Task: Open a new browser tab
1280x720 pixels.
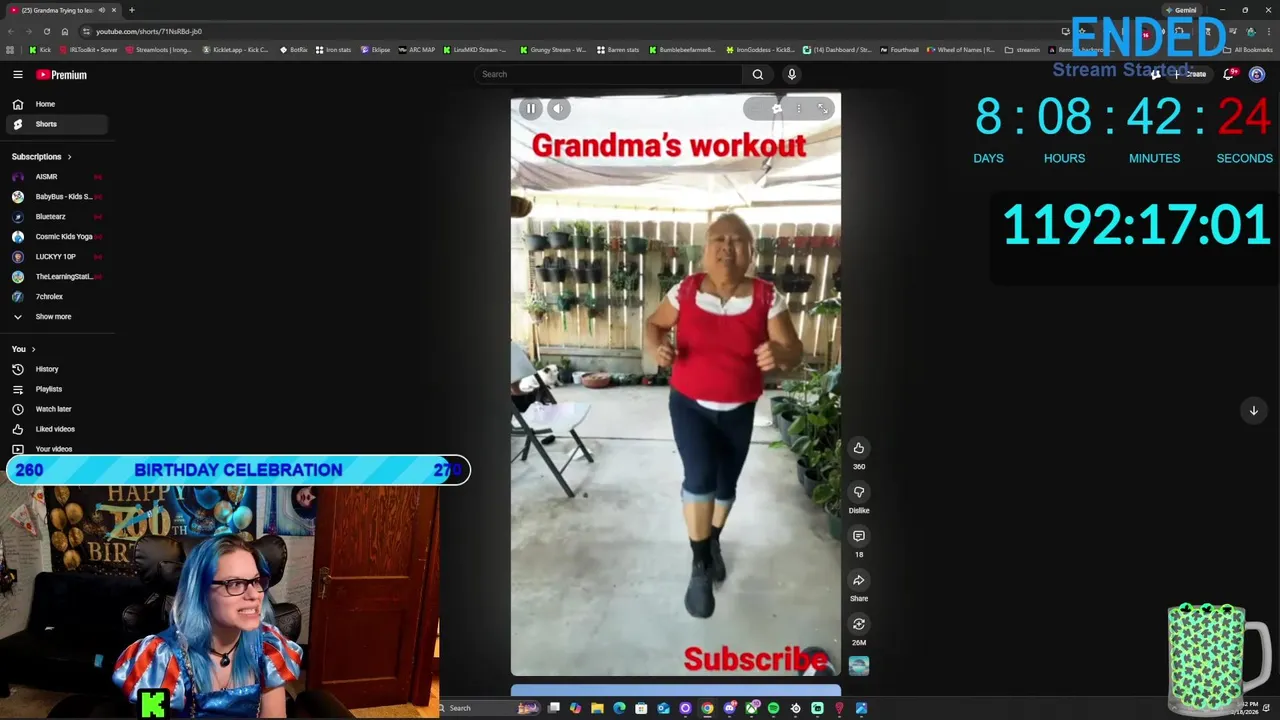Action: point(132,10)
